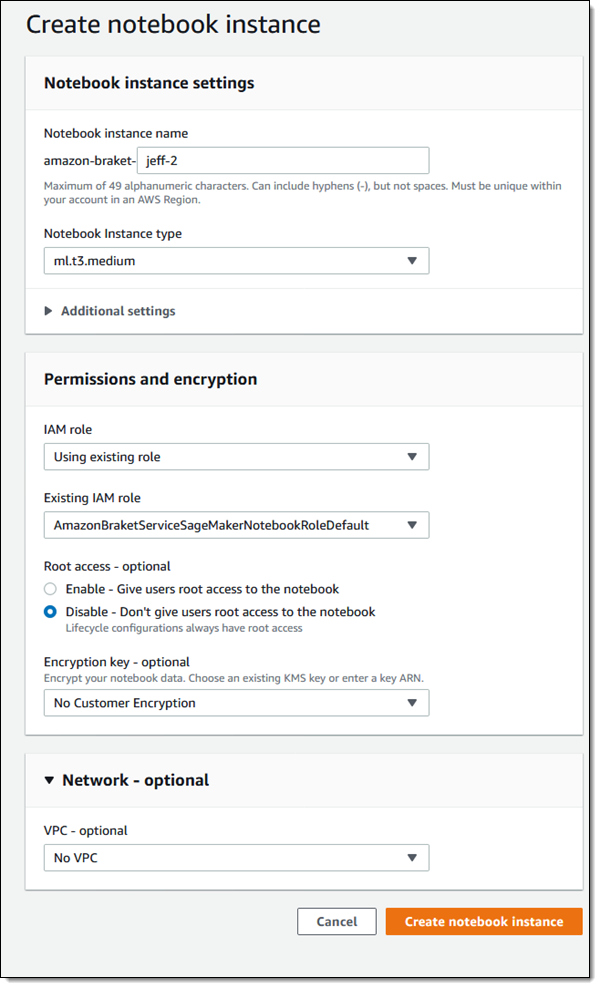This screenshot has width=600, height=988.
Task: Open the Notebook Instance type dropdown
Action: (236, 261)
